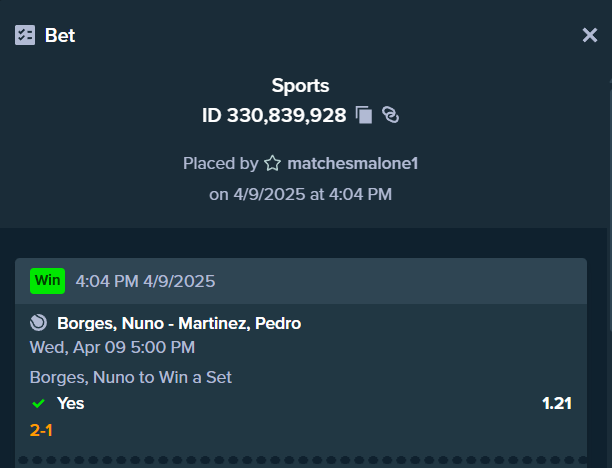Click the green Win status badge
Viewport: 612px width, 468px height.
48,281
